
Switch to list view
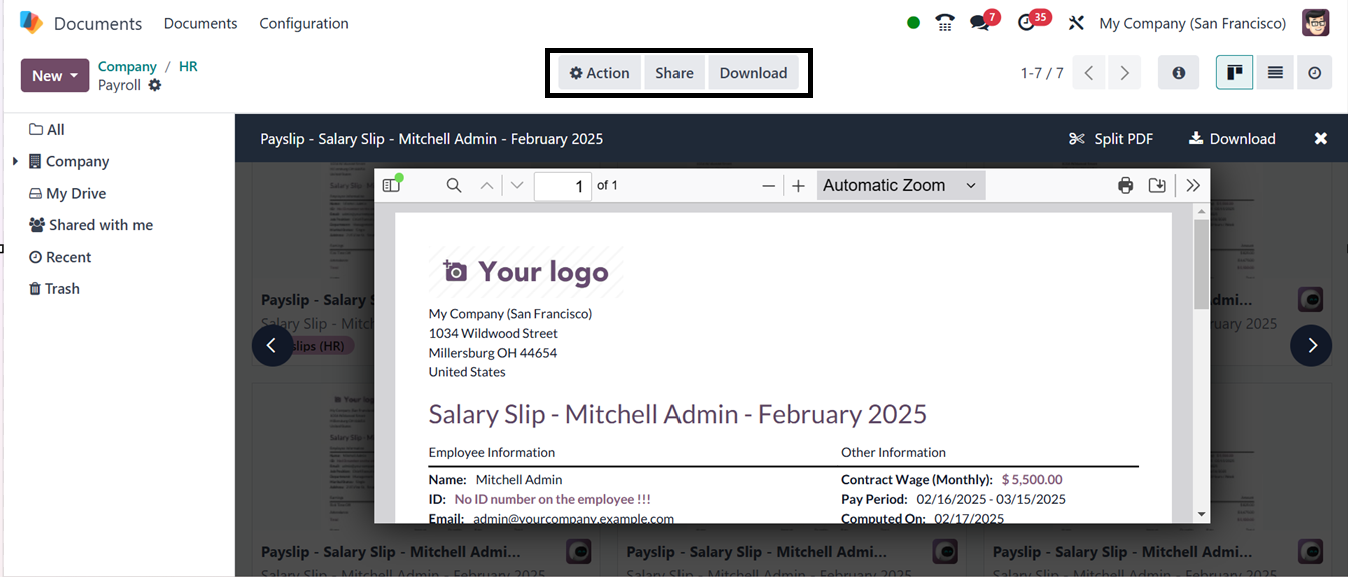(1275, 73)
